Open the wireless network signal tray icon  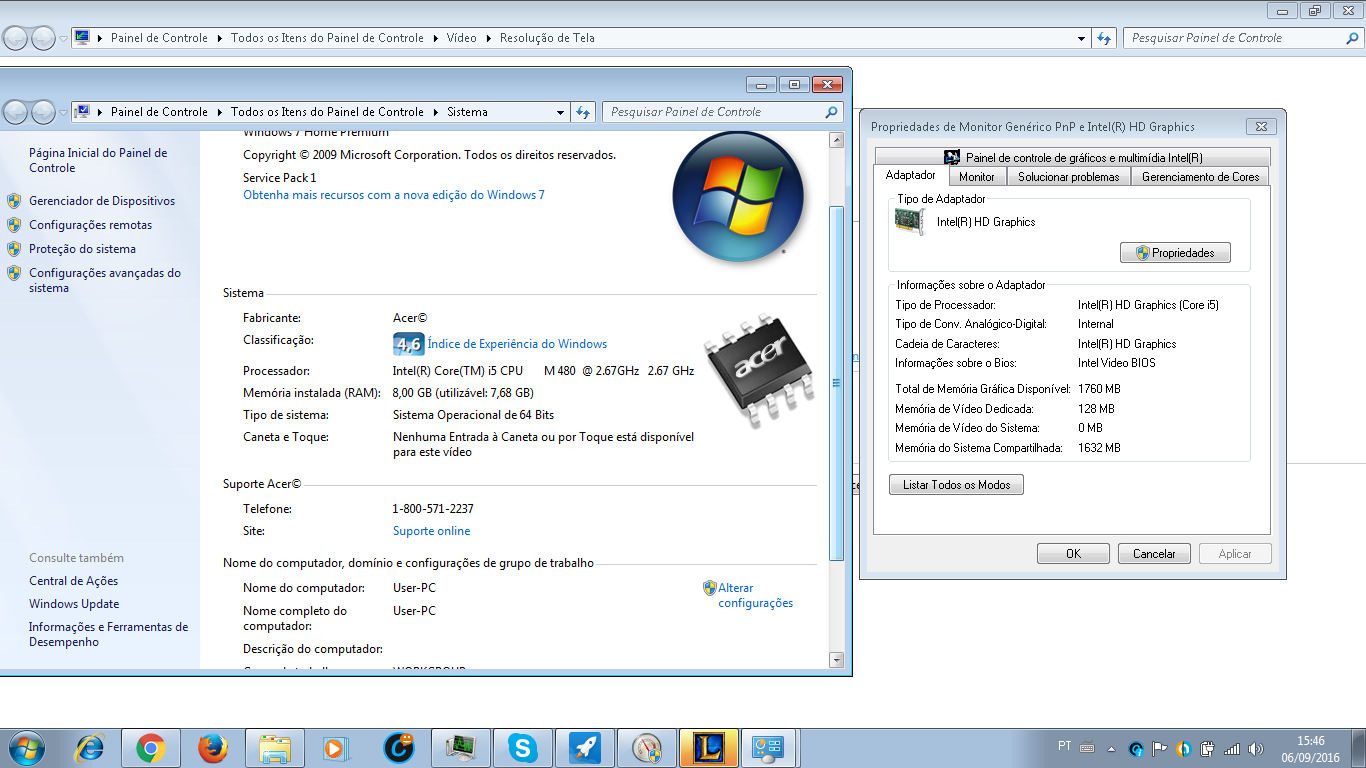[1232, 748]
